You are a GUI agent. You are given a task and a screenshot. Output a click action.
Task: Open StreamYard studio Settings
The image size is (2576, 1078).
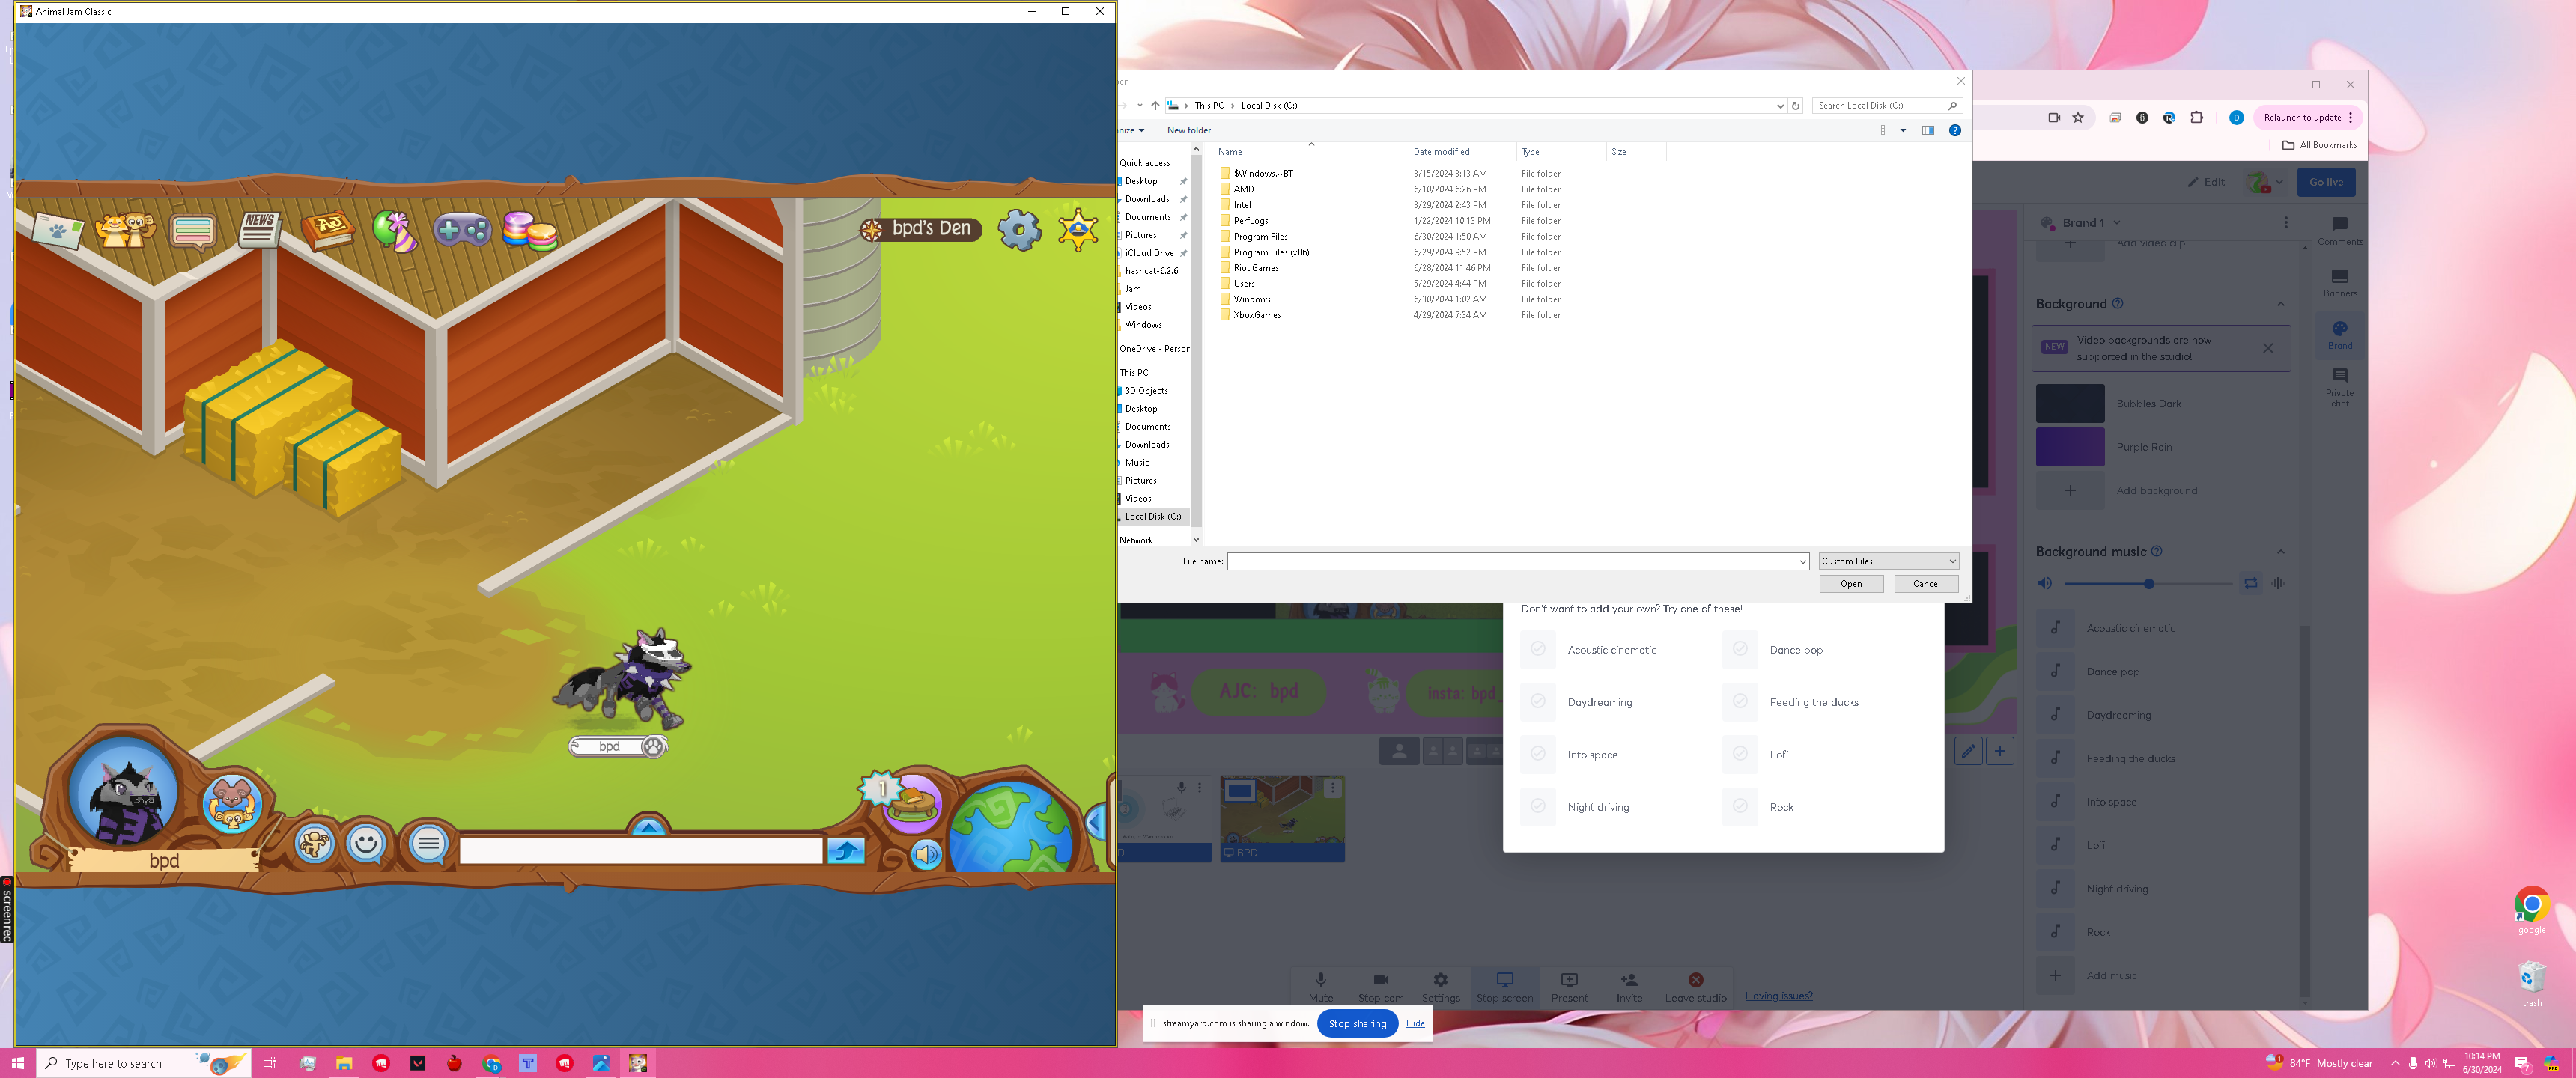click(1440, 986)
